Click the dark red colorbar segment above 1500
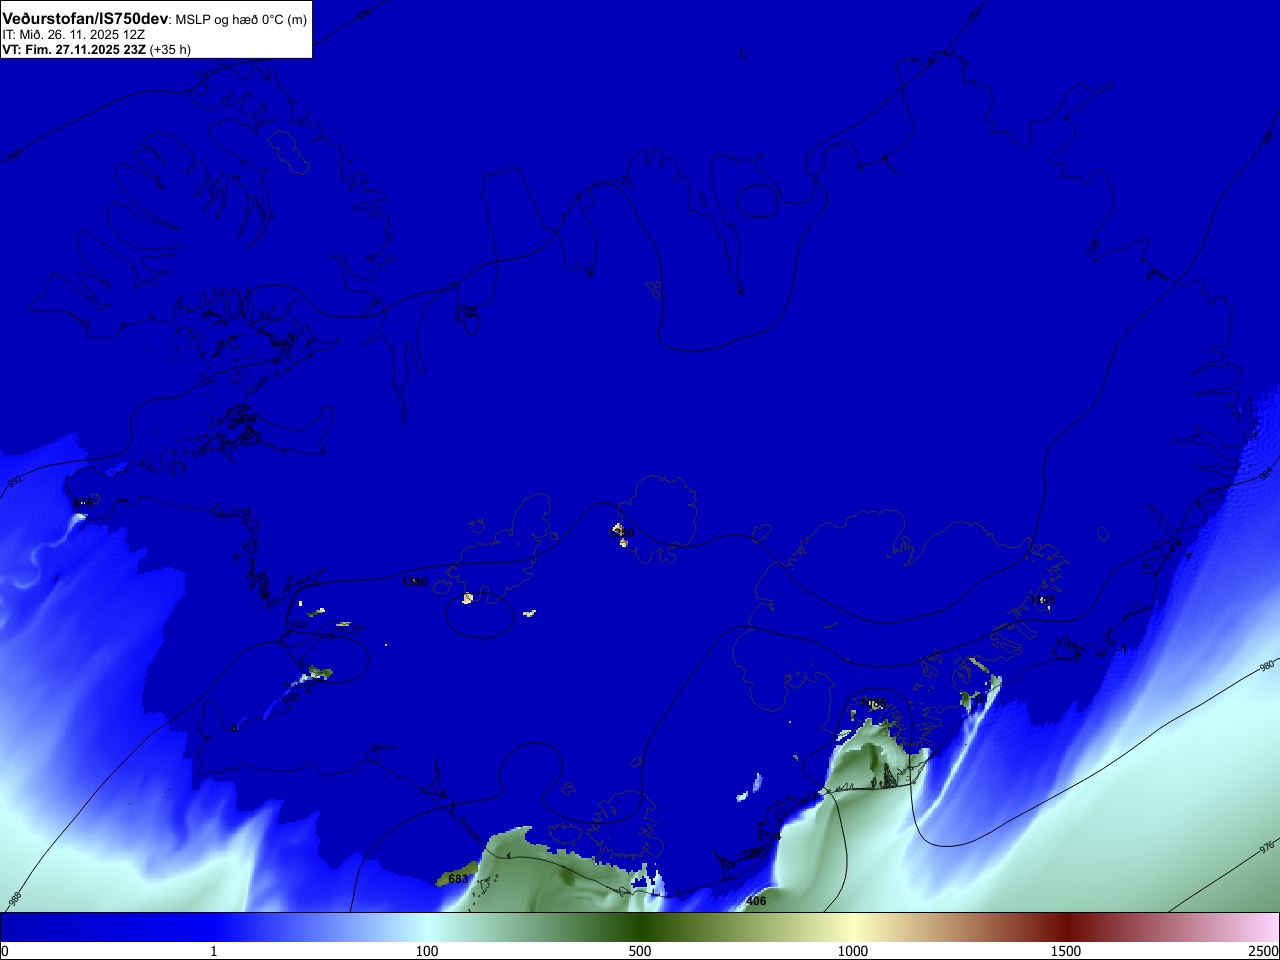Screen dimensions: 1280x960 coord(1066,927)
